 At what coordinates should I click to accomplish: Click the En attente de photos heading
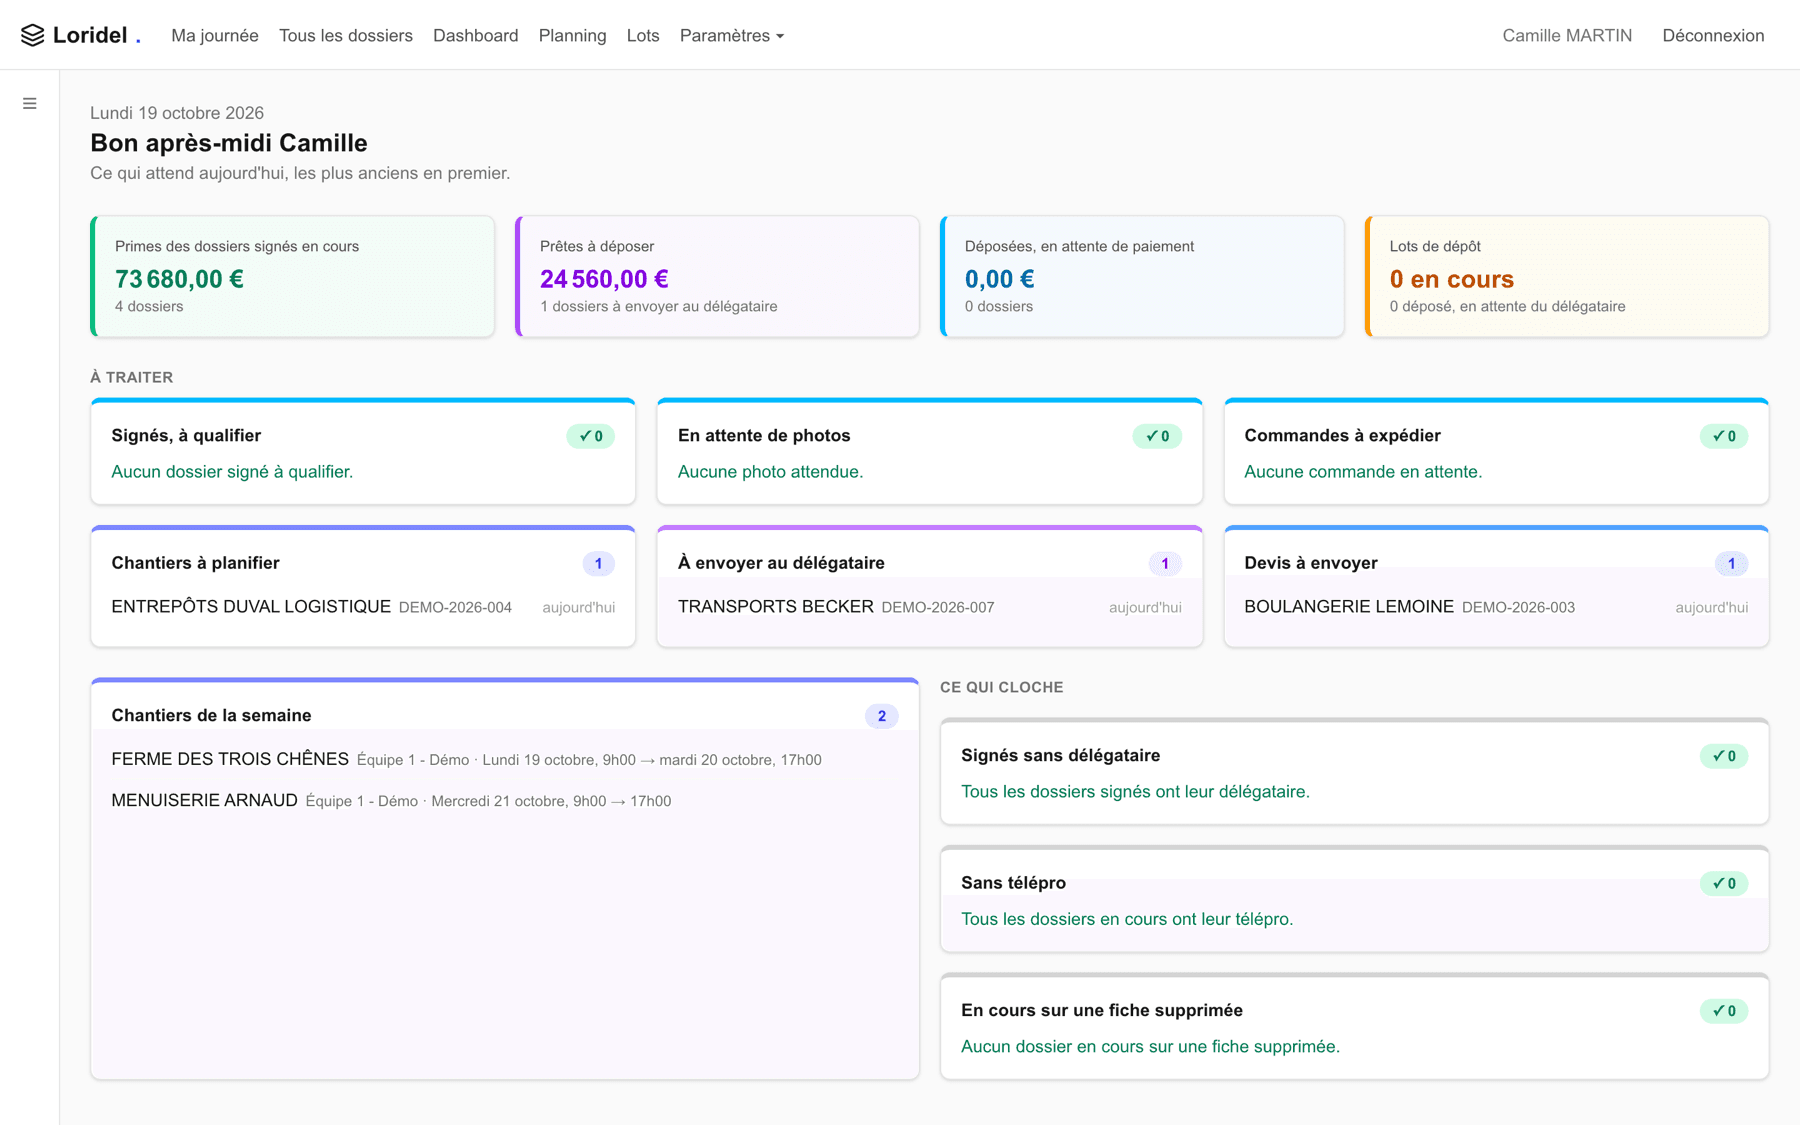pyautogui.click(x=764, y=435)
